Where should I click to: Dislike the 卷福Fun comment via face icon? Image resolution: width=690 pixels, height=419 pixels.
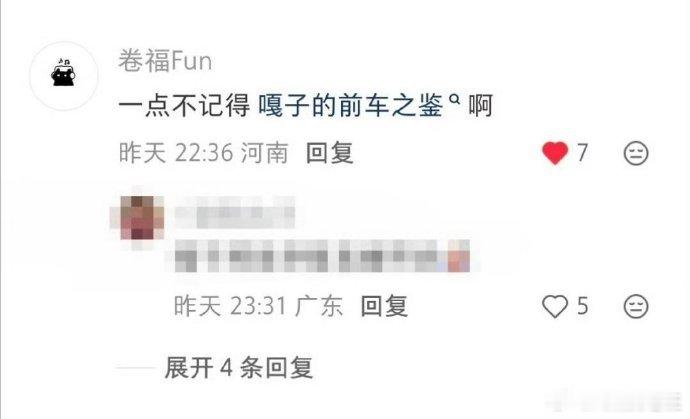(x=636, y=153)
